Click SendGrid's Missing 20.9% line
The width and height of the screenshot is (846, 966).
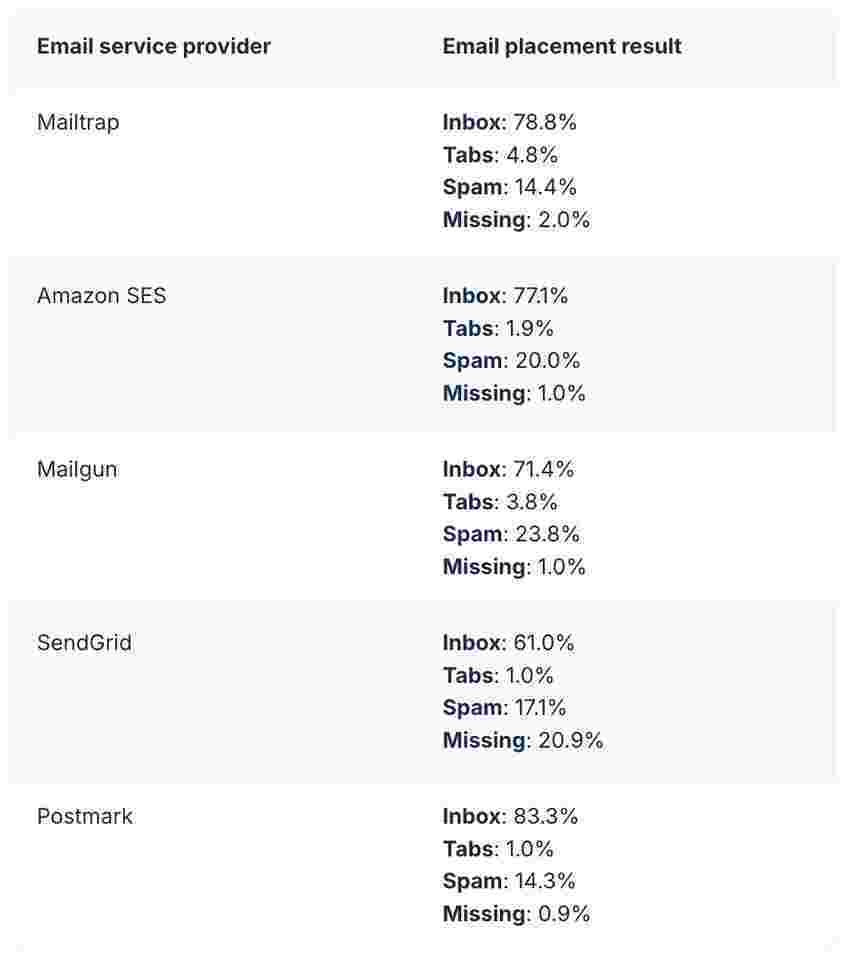tap(523, 740)
